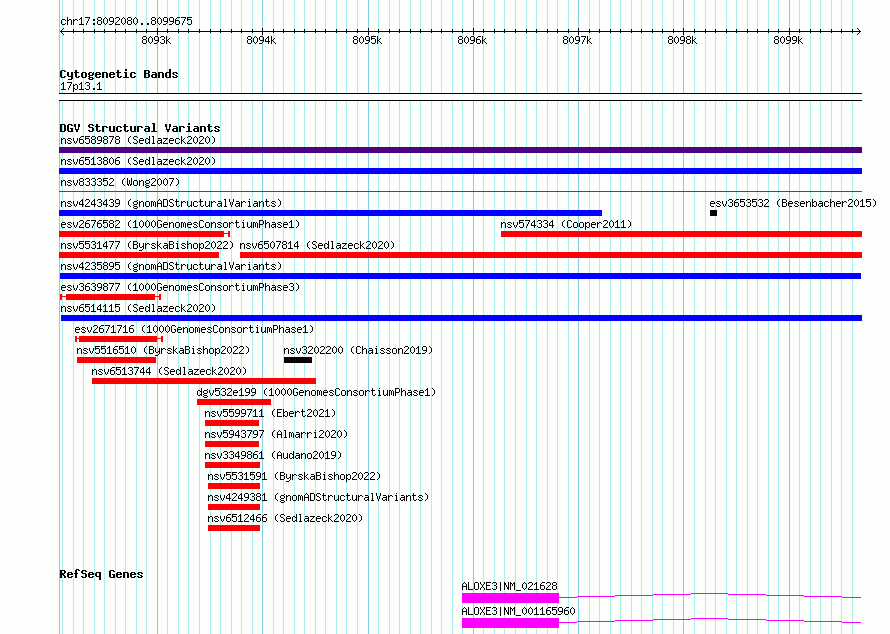Click the DGV Structural Variants track title
The width and height of the screenshot is (890, 634).
click(140, 128)
